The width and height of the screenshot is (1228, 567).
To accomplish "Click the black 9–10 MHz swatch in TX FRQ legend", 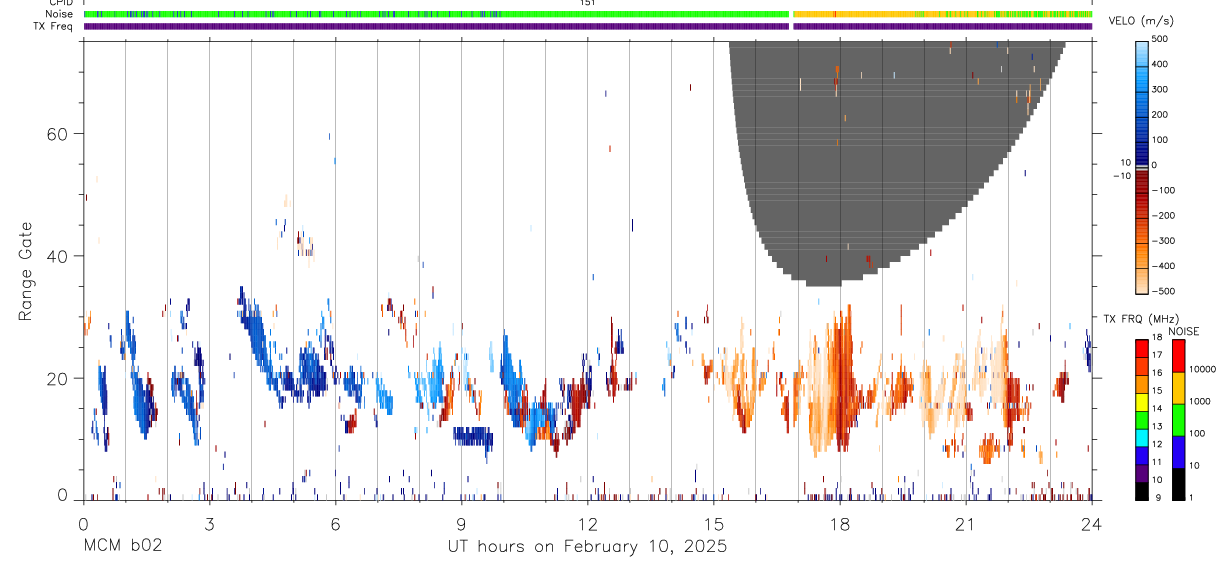I will click(x=1141, y=491).
